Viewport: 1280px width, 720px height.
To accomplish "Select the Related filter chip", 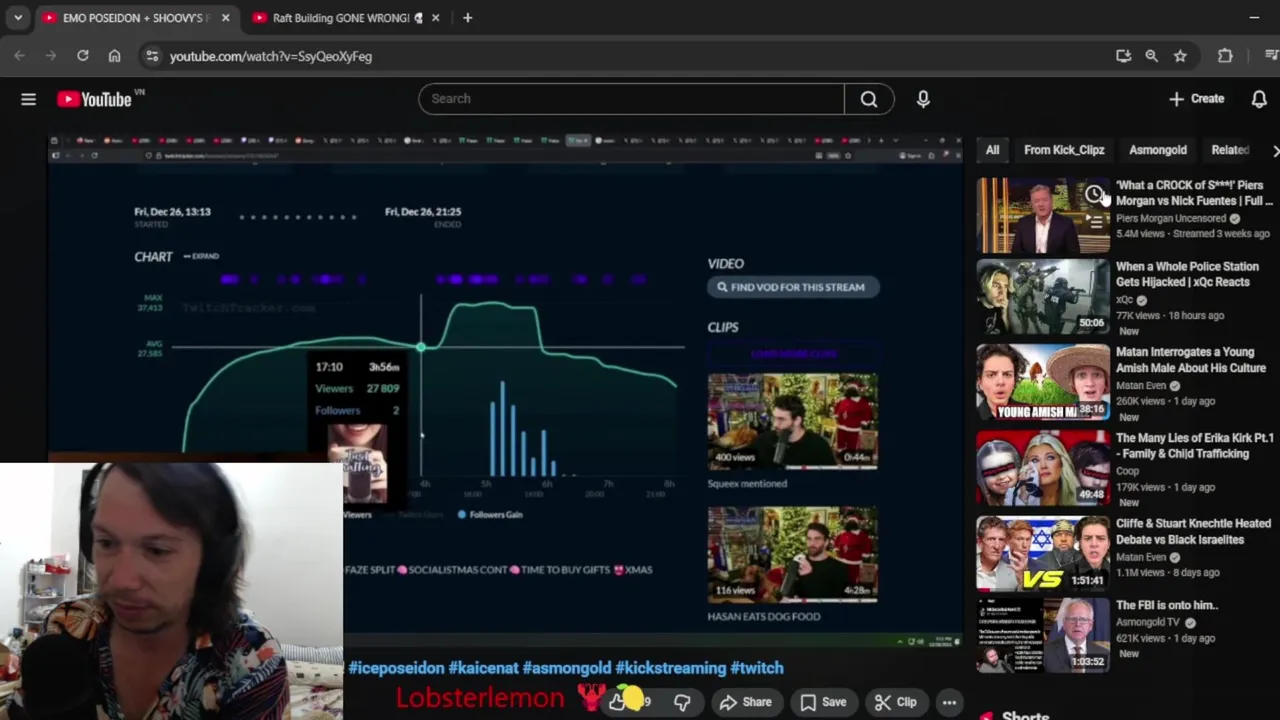I will (1230, 150).
